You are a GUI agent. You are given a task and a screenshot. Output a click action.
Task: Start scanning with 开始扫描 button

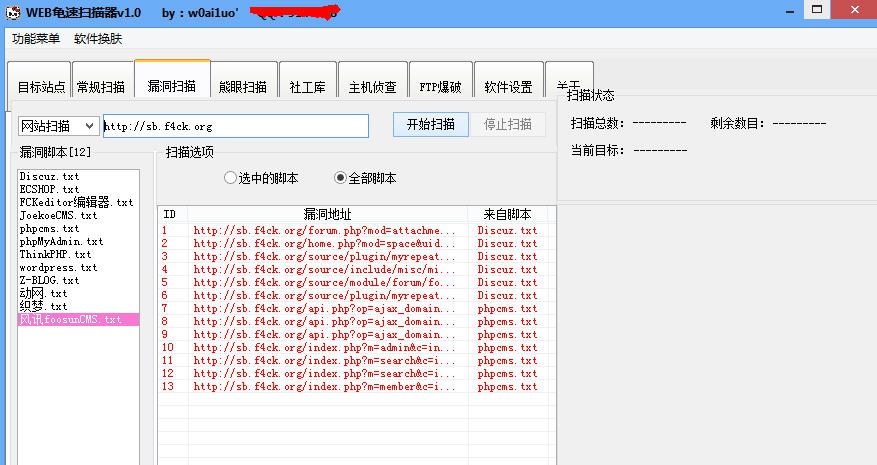[x=431, y=124]
